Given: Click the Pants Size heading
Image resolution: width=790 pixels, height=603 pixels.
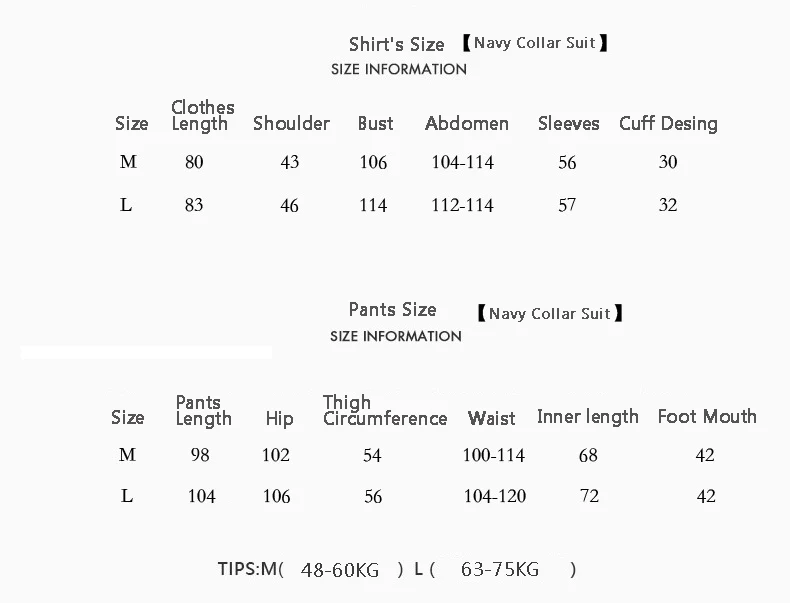Looking at the screenshot, I should click(392, 309).
